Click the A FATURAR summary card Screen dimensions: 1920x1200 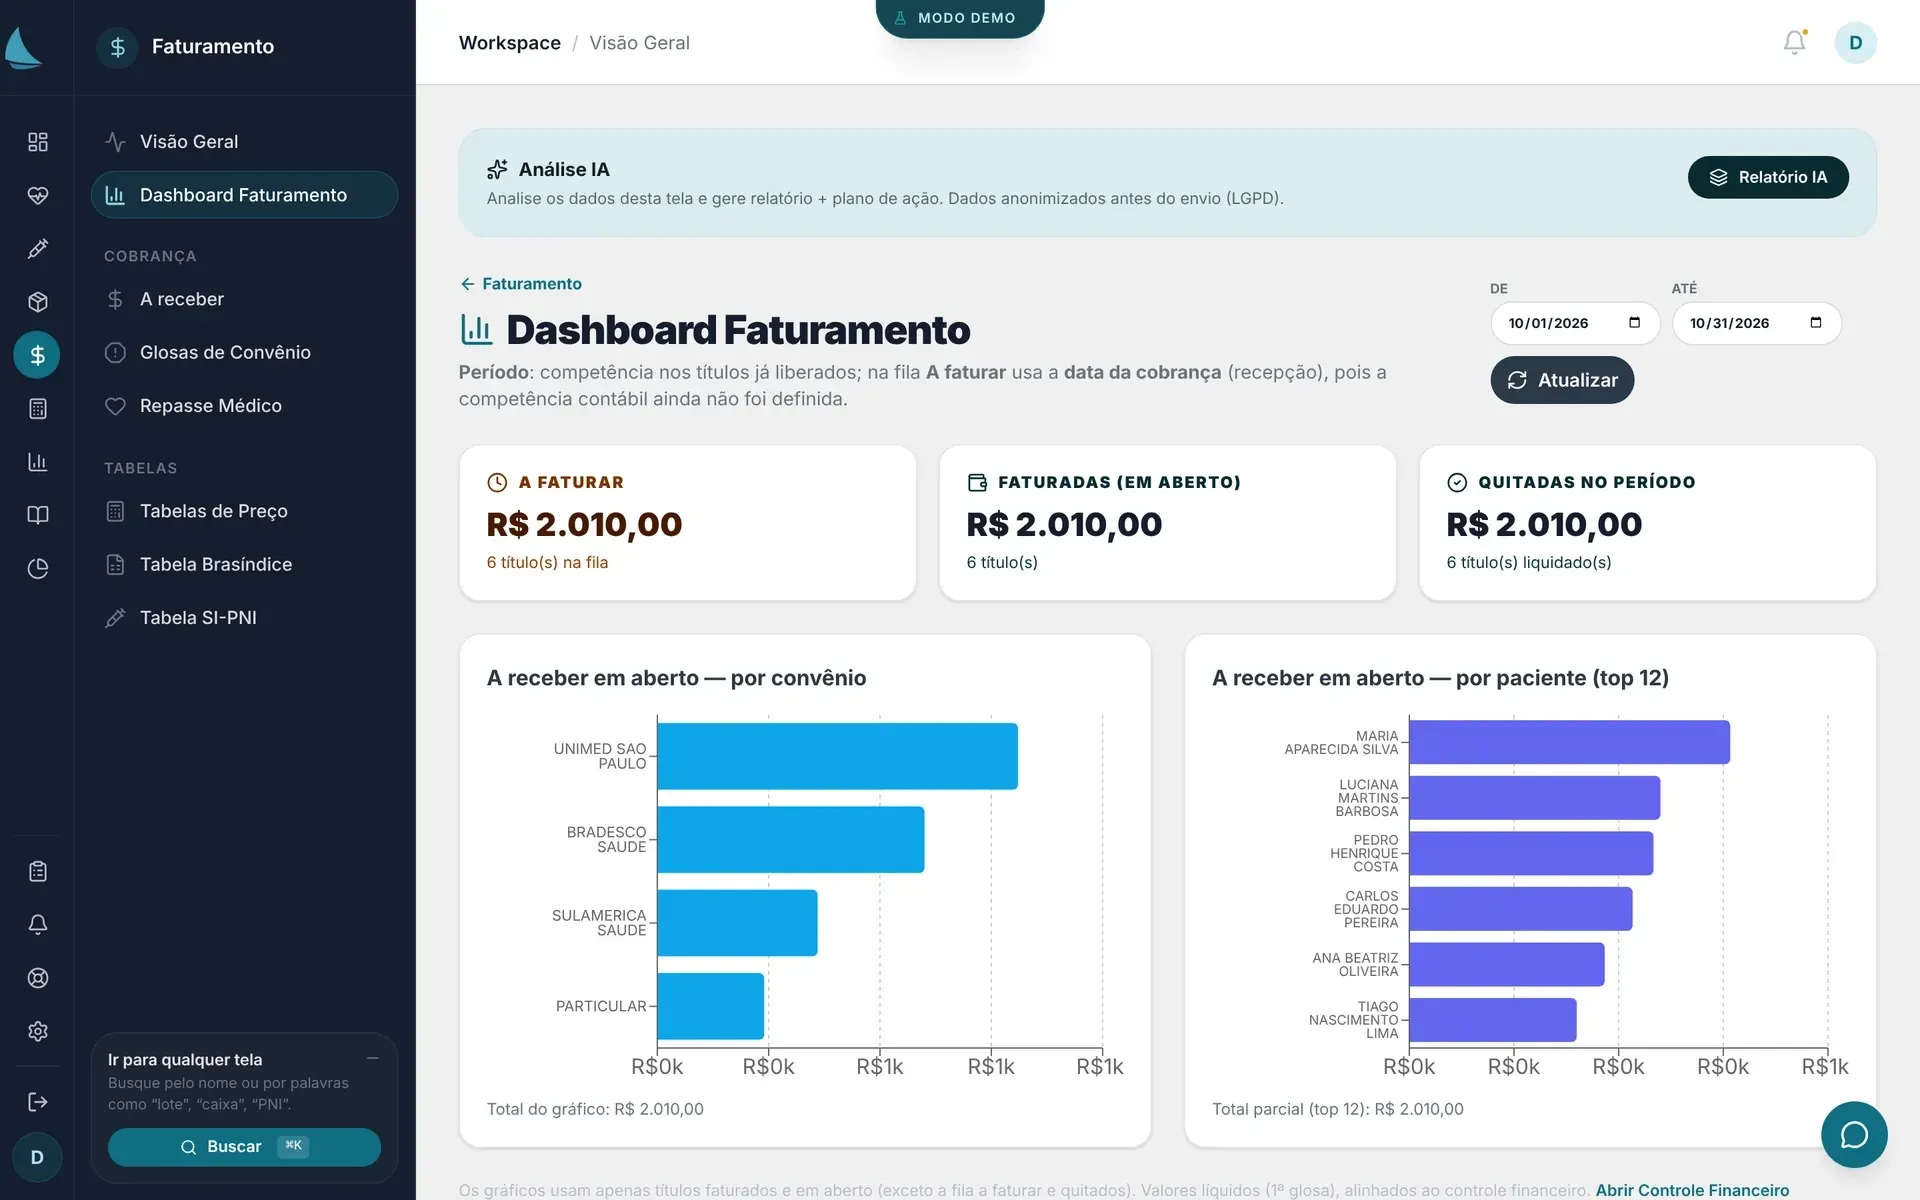(x=687, y=523)
